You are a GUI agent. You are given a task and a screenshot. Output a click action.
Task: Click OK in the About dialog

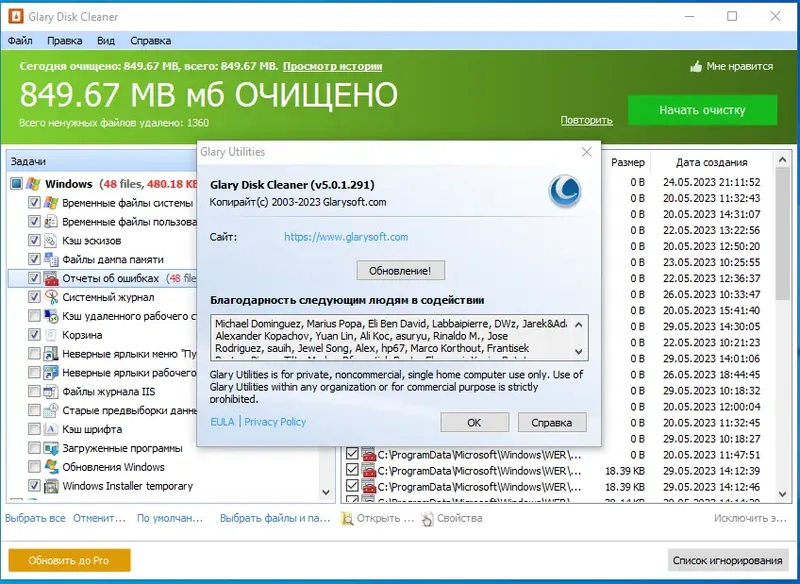coord(474,422)
